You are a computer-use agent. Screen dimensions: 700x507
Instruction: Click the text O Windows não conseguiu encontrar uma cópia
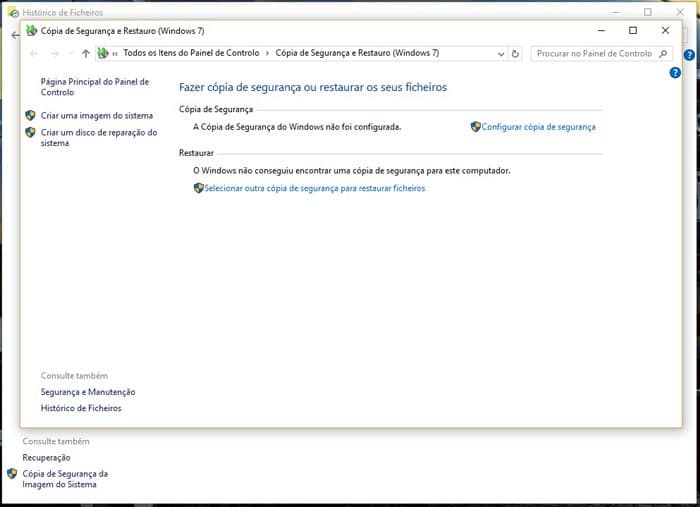tap(351, 170)
